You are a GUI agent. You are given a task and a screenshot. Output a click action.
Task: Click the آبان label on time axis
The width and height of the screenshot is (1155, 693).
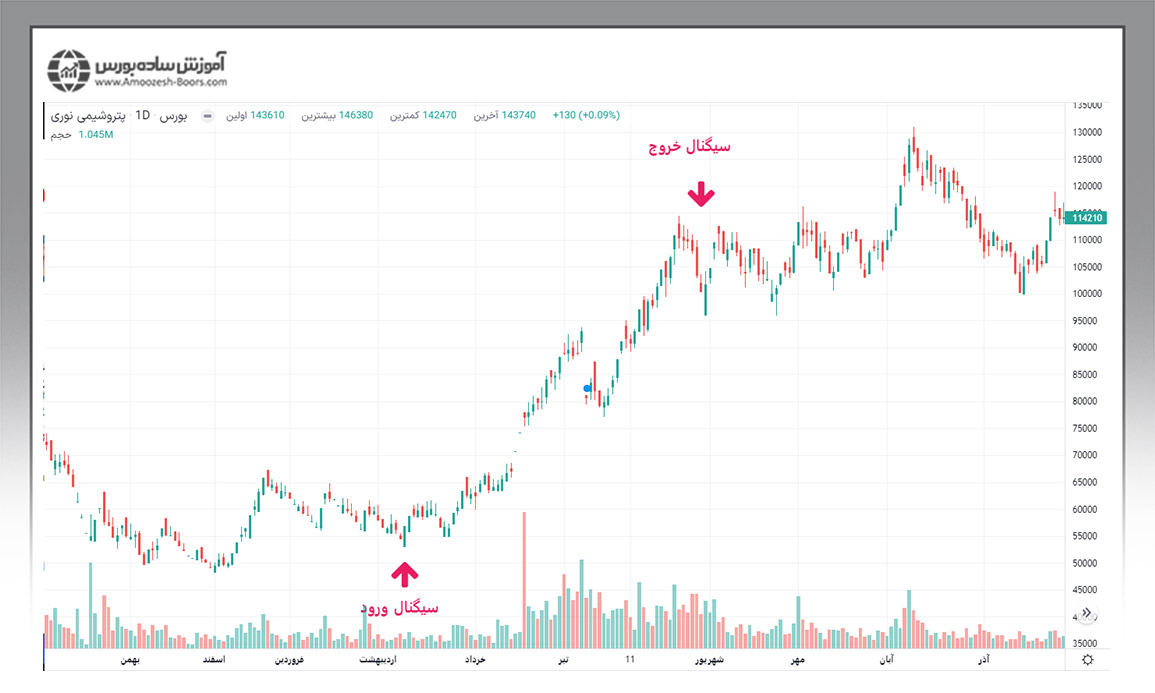pyautogui.click(x=886, y=660)
